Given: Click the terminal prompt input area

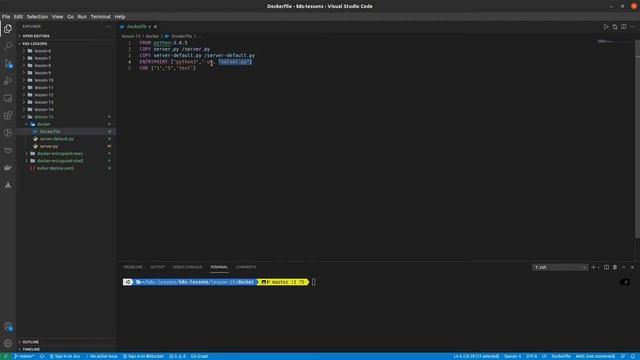Looking at the screenshot, I should tap(313, 282).
